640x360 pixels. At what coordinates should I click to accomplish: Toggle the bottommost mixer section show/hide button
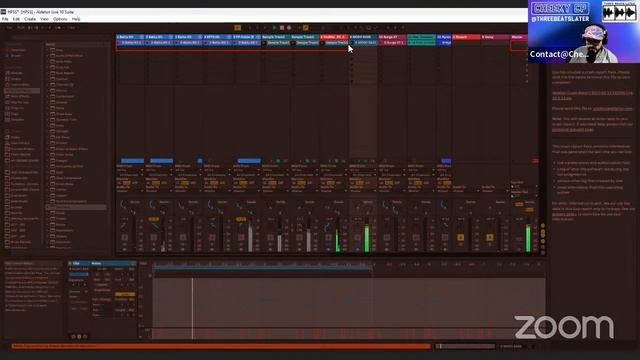(543, 253)
